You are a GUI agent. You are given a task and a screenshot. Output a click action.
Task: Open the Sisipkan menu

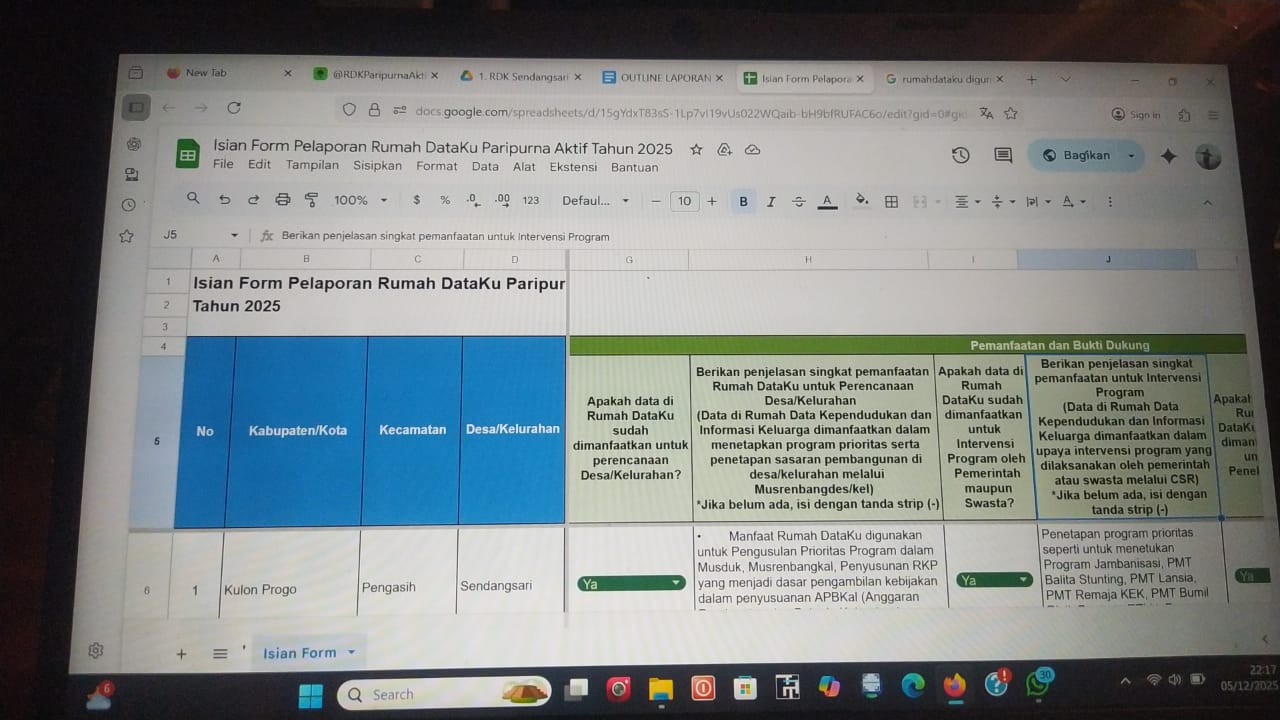click(x=377, y=167)
